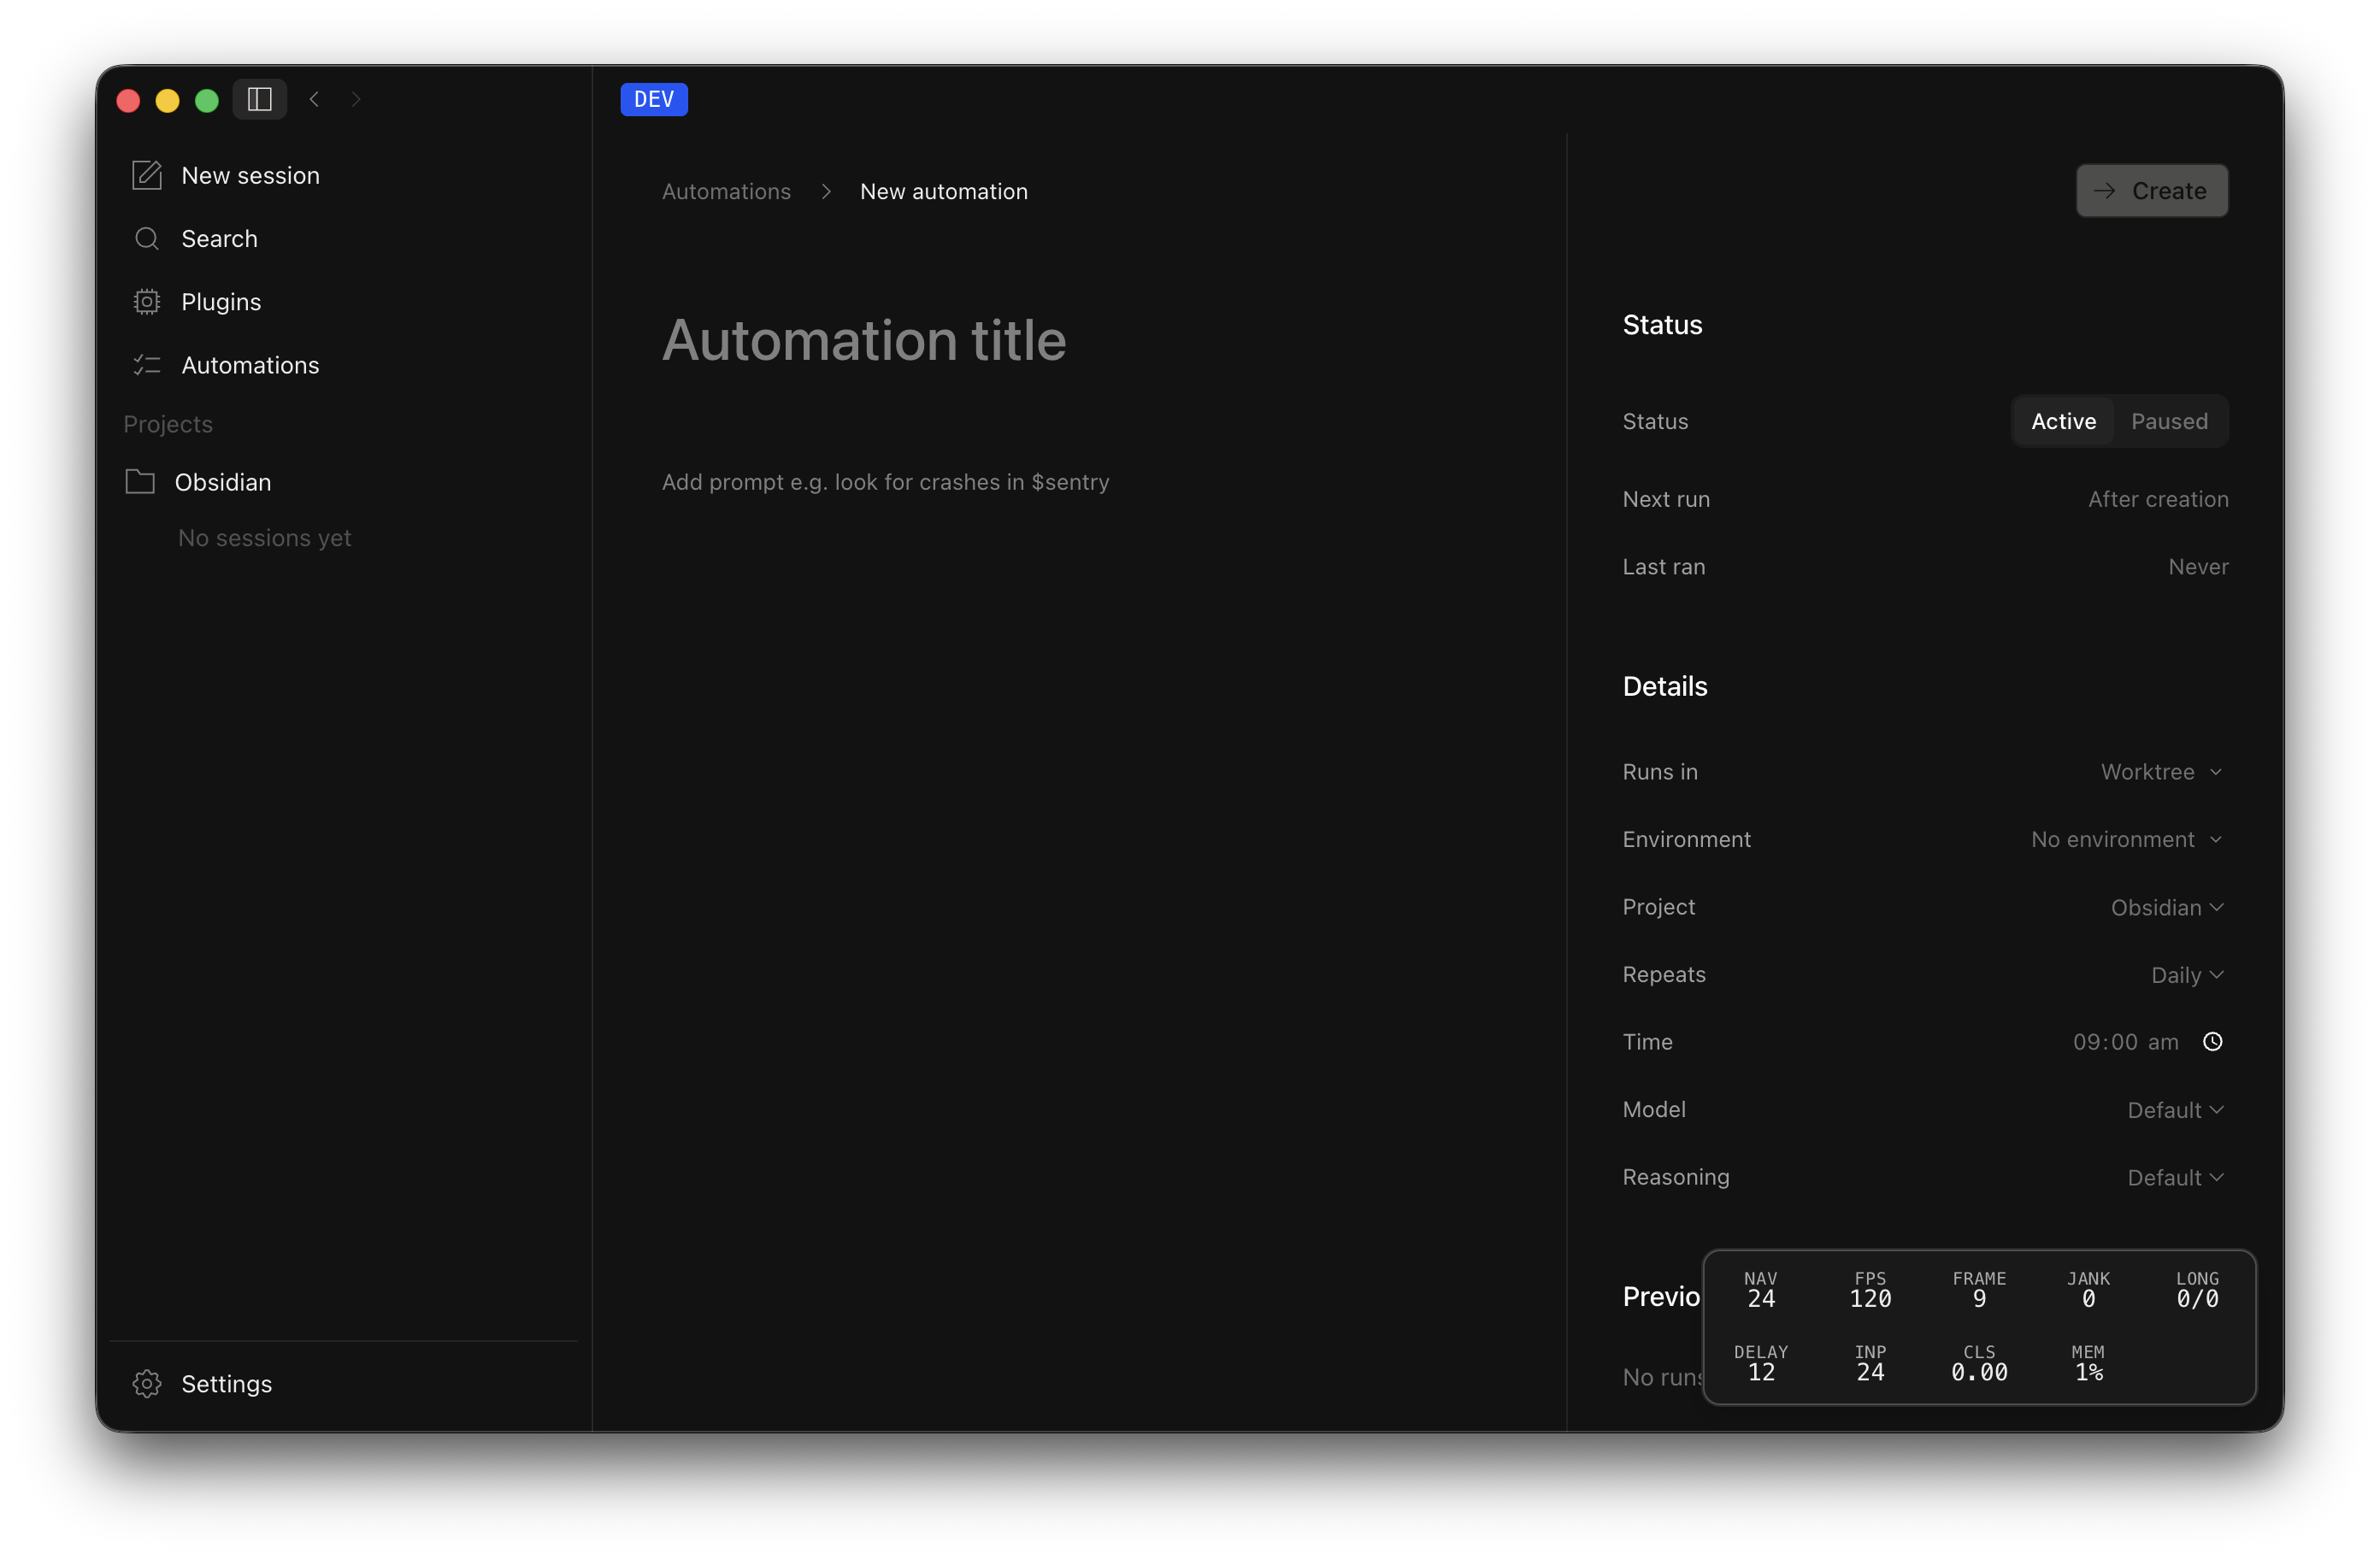Click the clock icon beside Time
Image resolution: width=2380 pixels, height=1559 pixels.
point(2213,1041)
